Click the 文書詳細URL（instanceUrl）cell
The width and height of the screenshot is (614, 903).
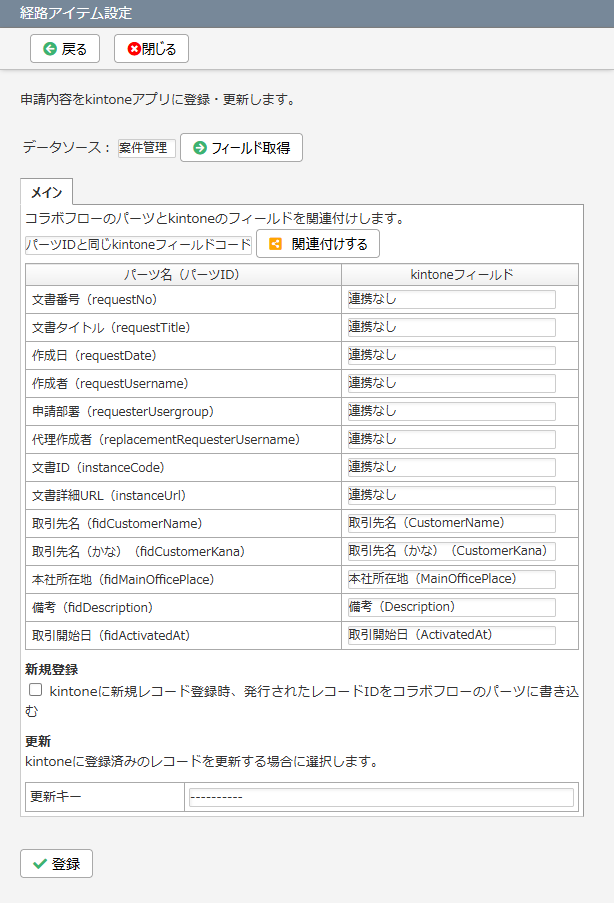(x=183, y=495)
